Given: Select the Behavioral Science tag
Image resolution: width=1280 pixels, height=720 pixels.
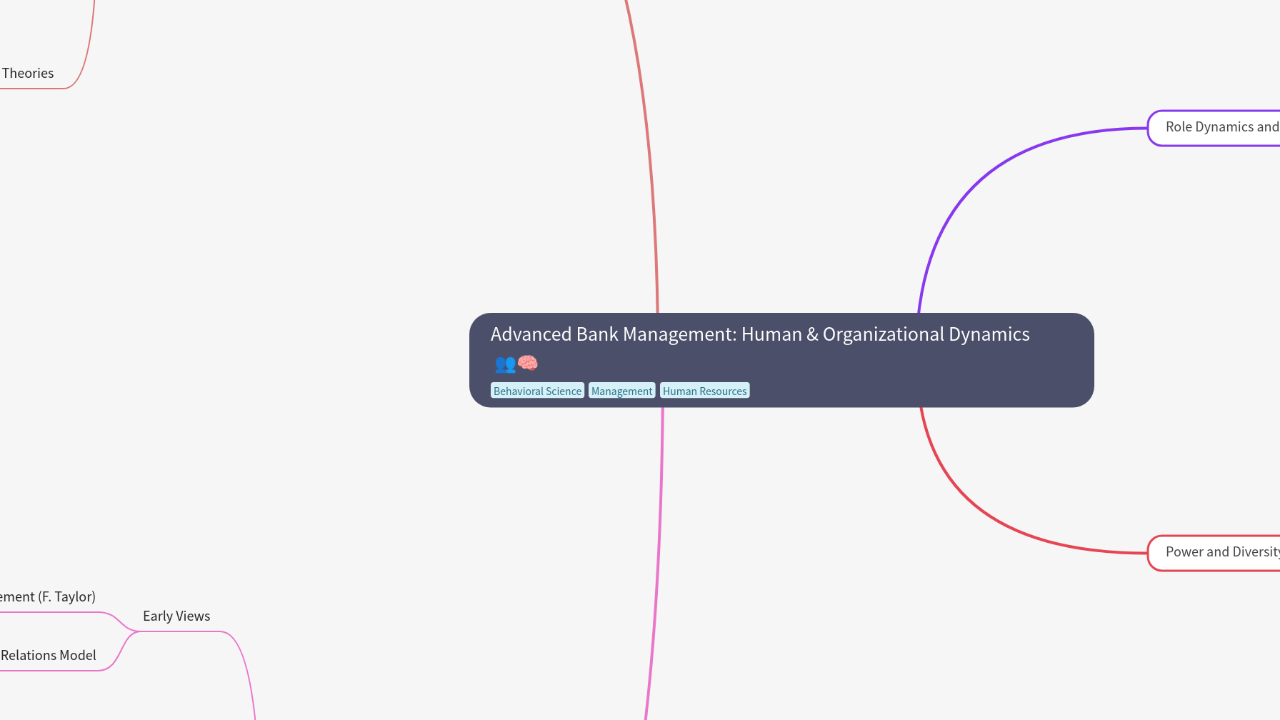Looking at the screenshot, I should [x=537, y=391].
